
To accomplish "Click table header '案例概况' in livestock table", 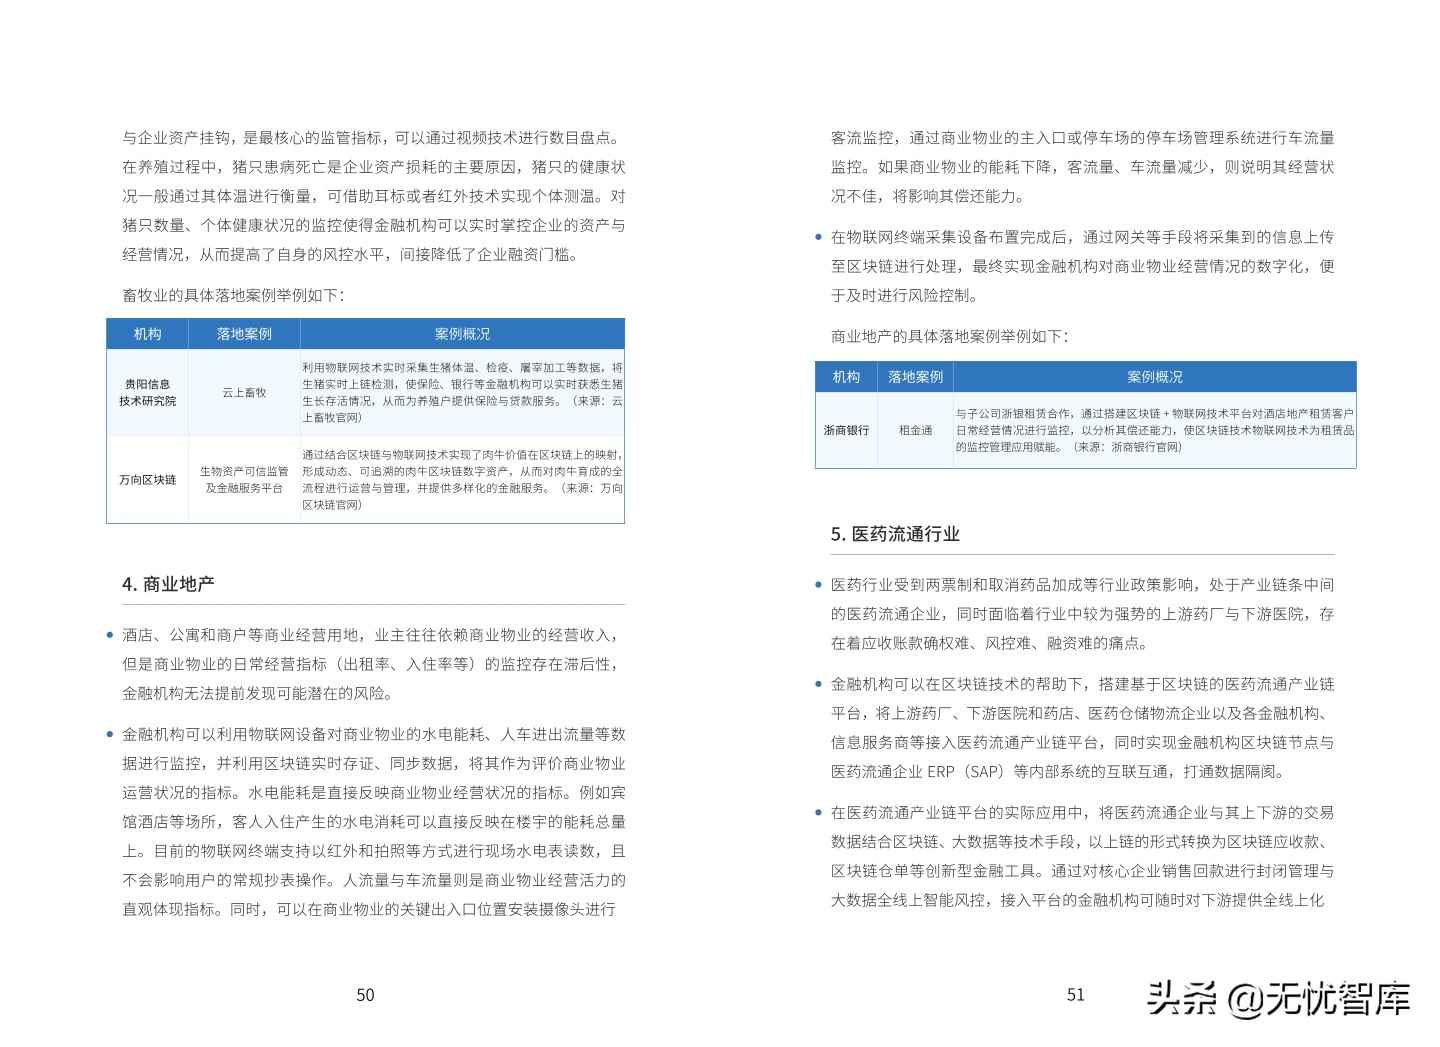I will tap(462, 334).
